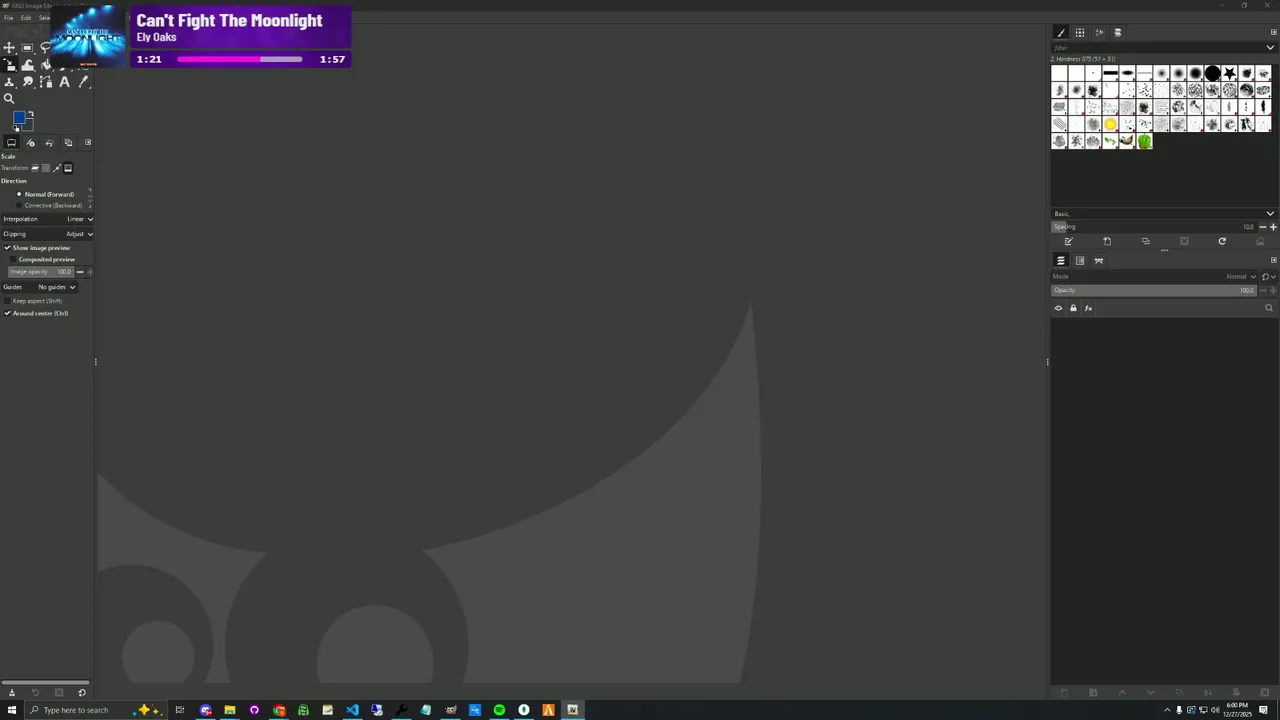
Task: Open the Clipping Adjust dropdown
Action: [x=48, y=234]
